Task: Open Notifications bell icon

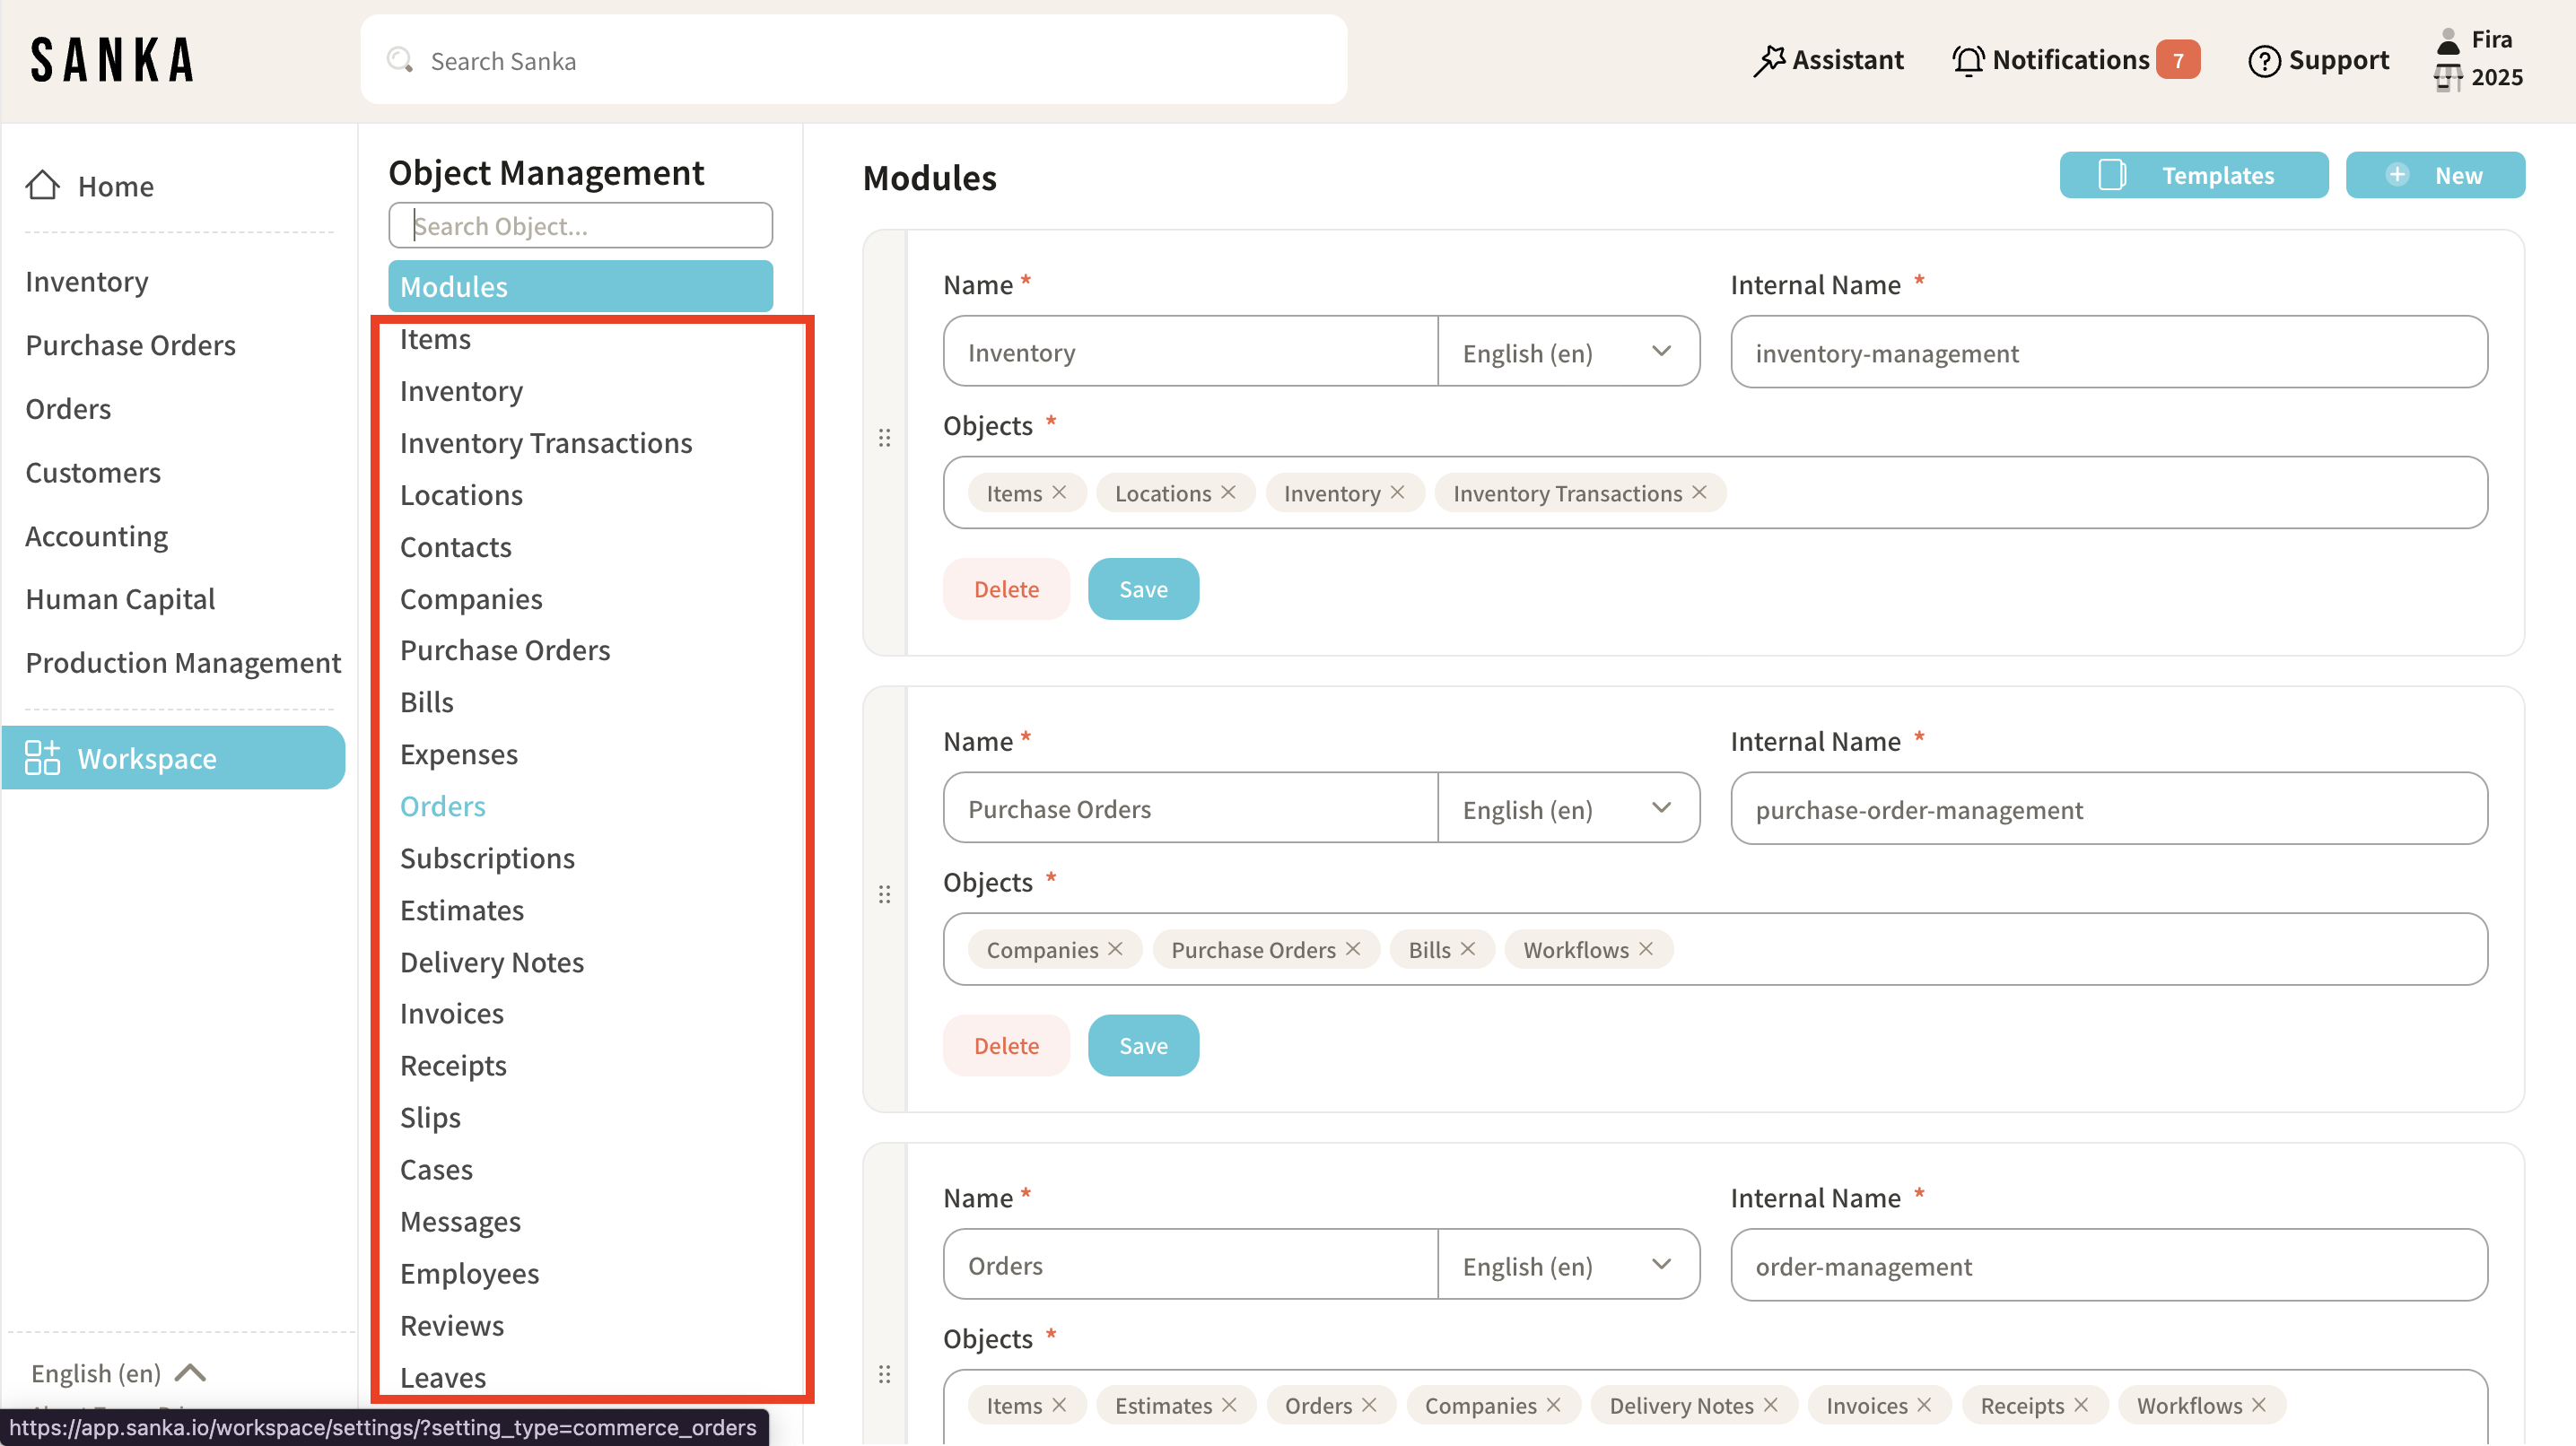Action: pos(1967,61)
